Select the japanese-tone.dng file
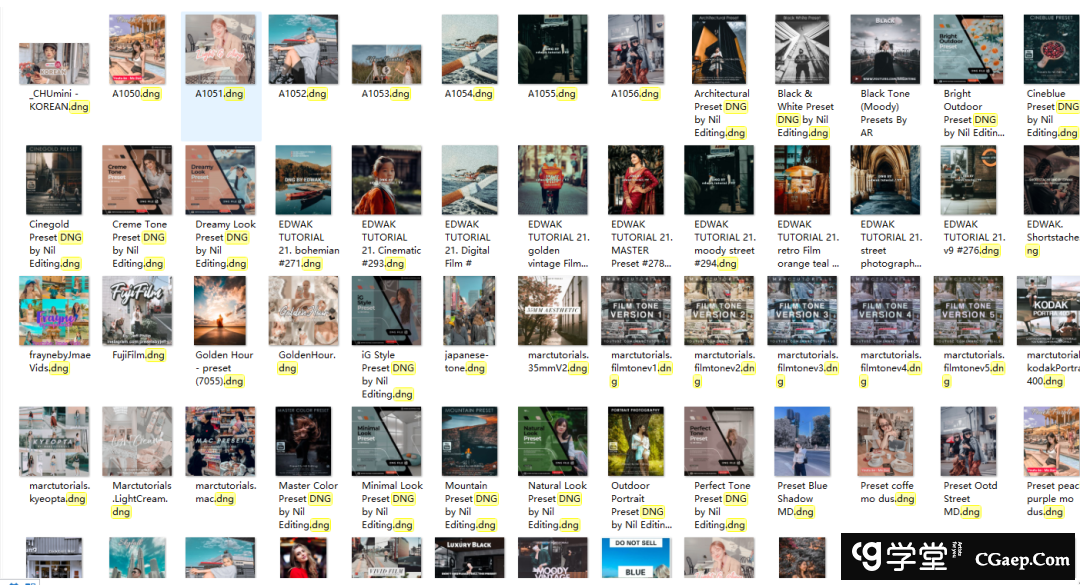Image resolution: width=1080 pixels, height=585 pixels. click(x=470, y=311)
